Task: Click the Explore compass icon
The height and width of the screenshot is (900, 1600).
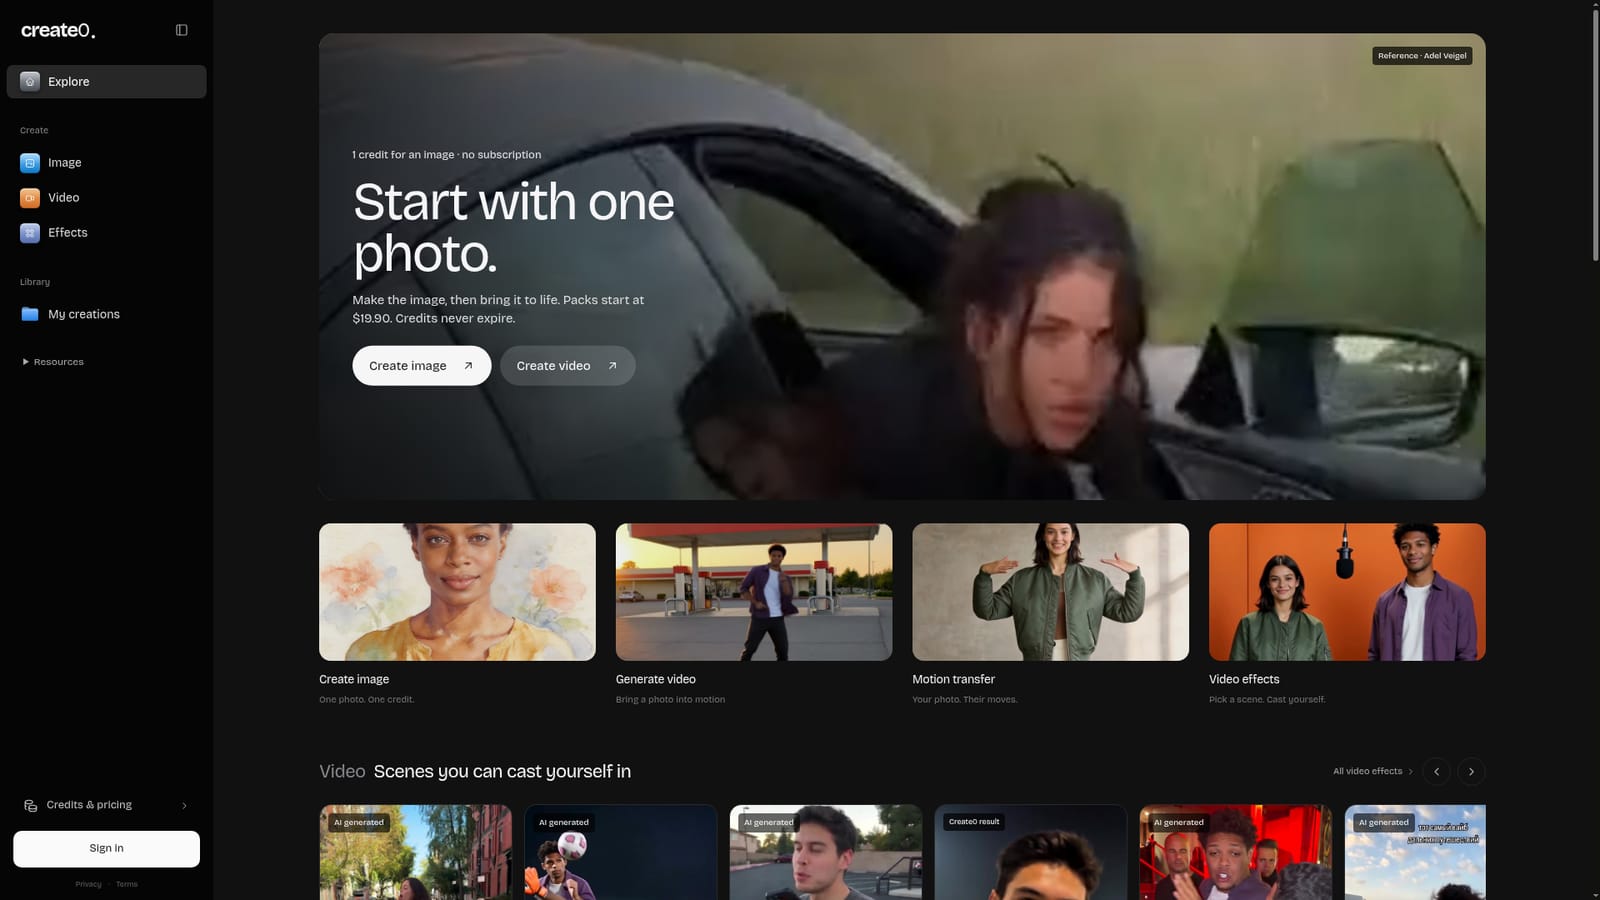Action: 30,81
